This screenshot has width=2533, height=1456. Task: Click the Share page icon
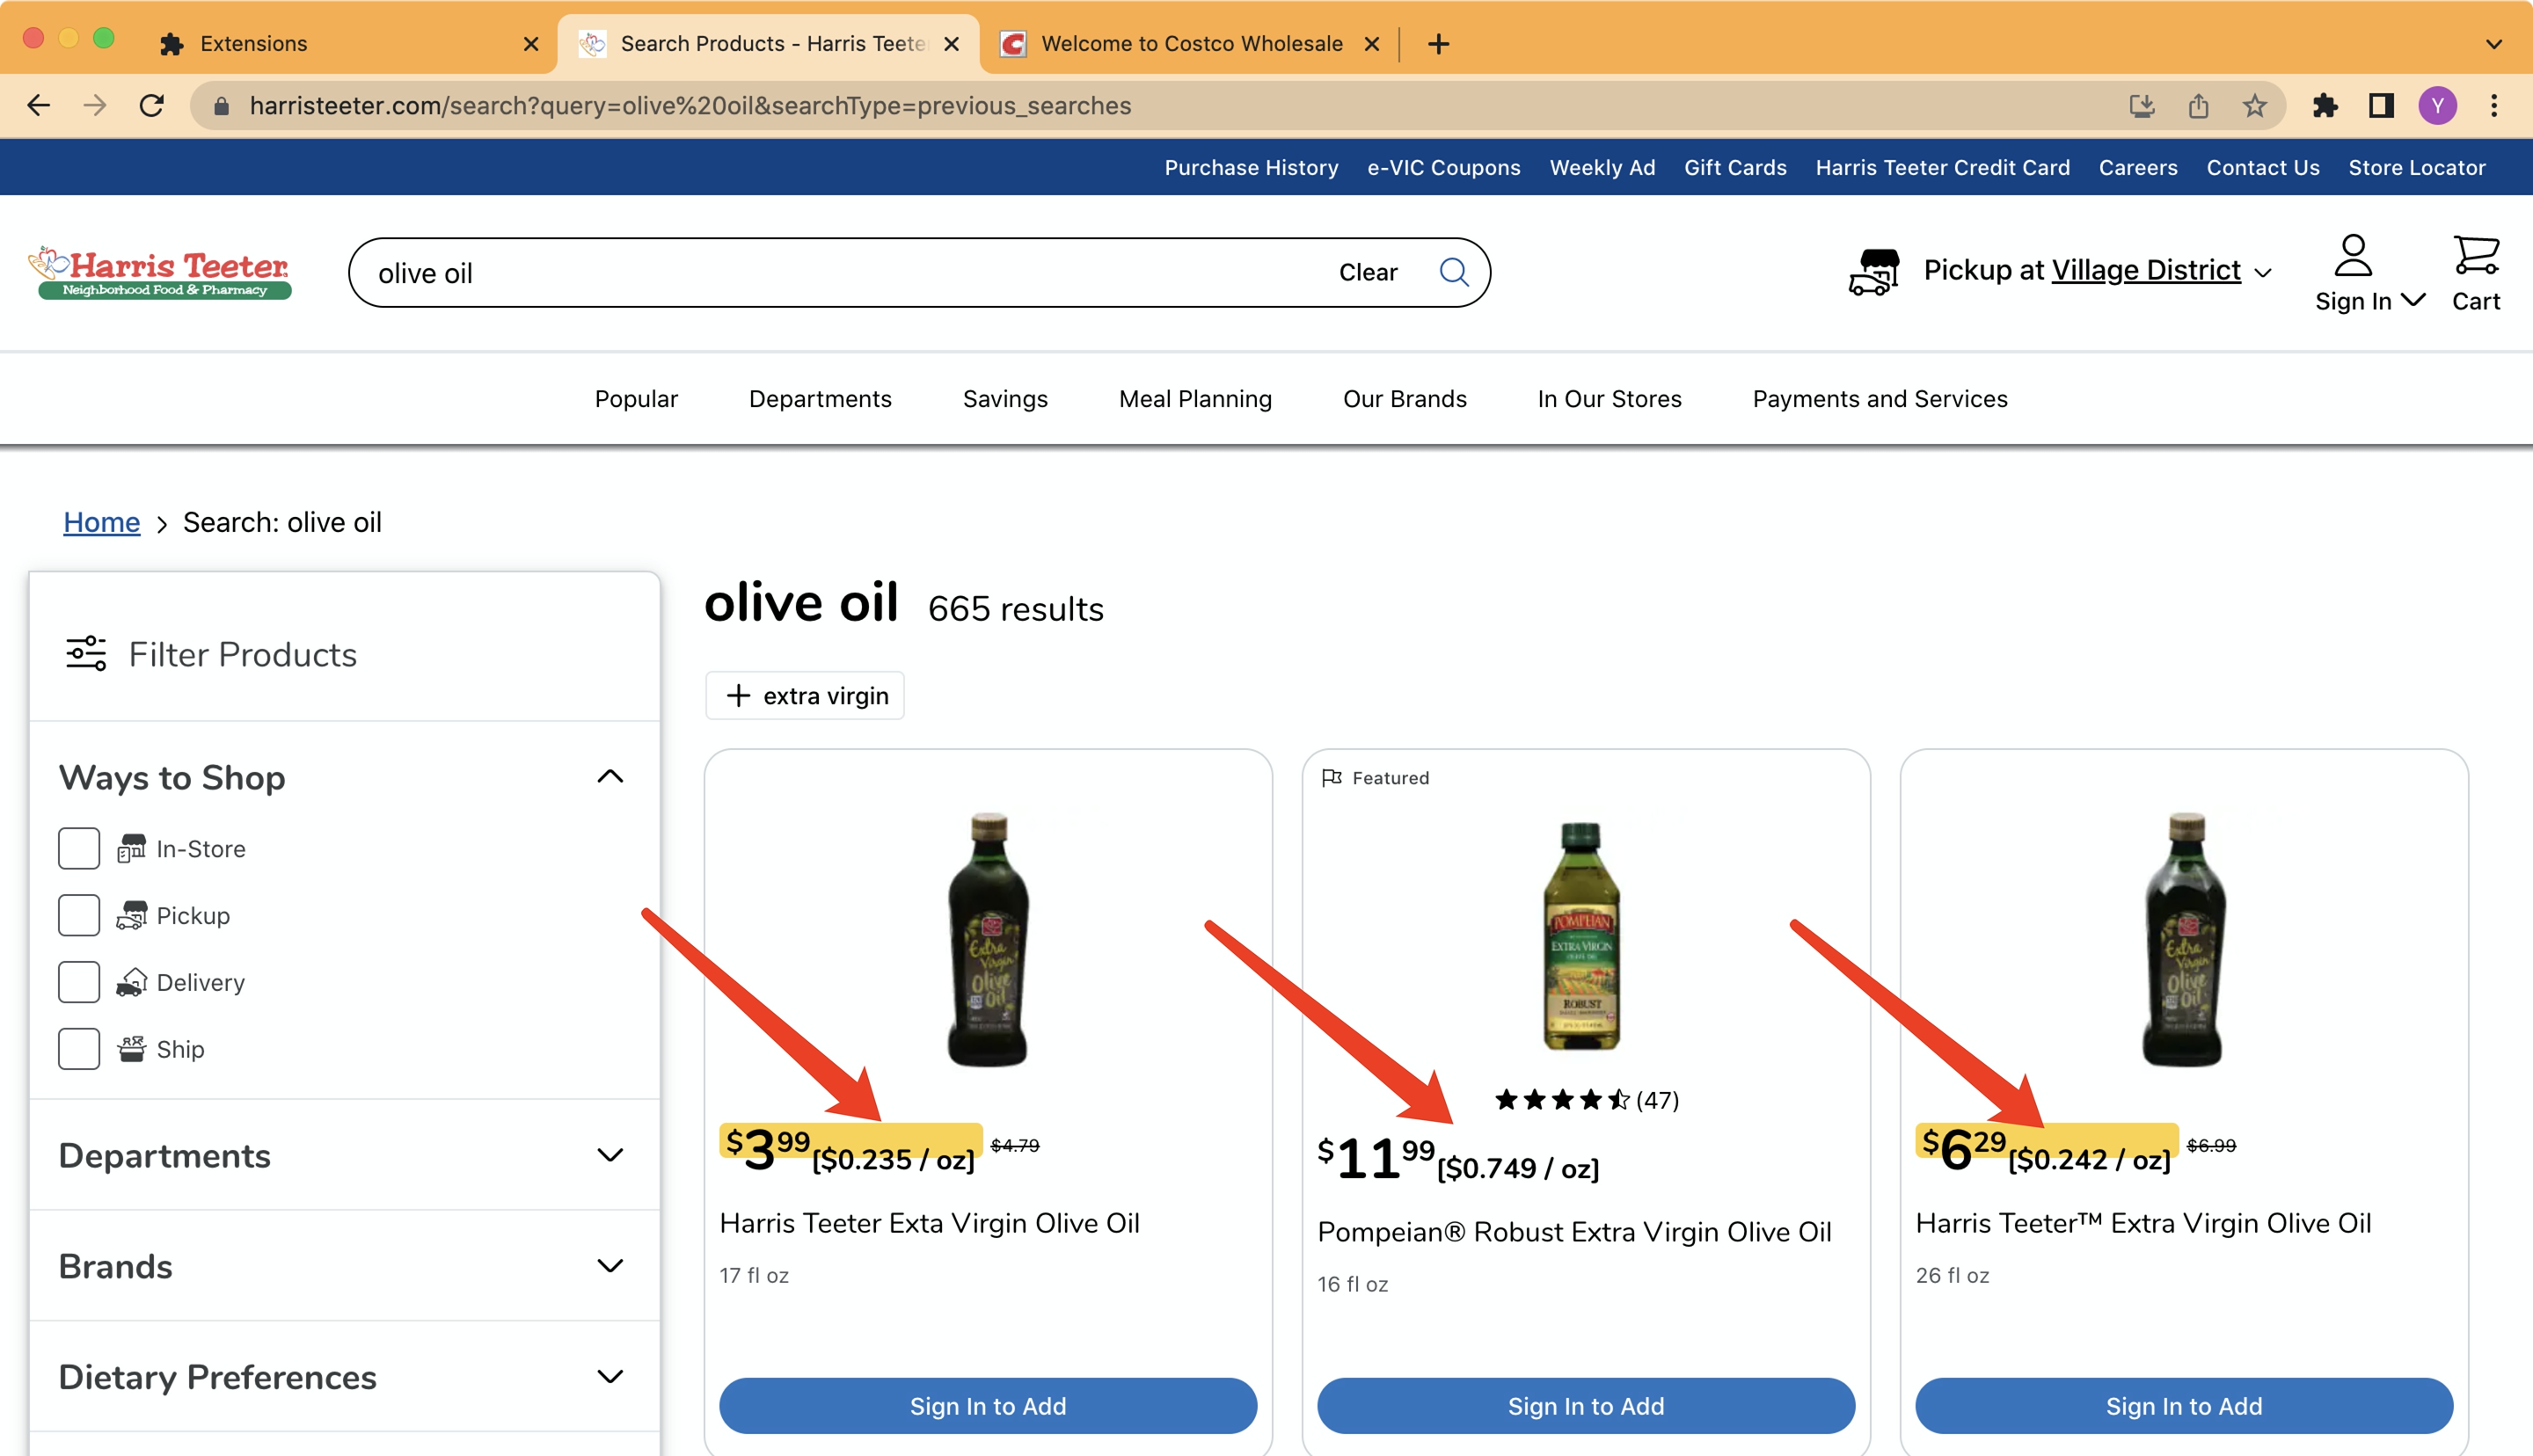[2198, 105]
